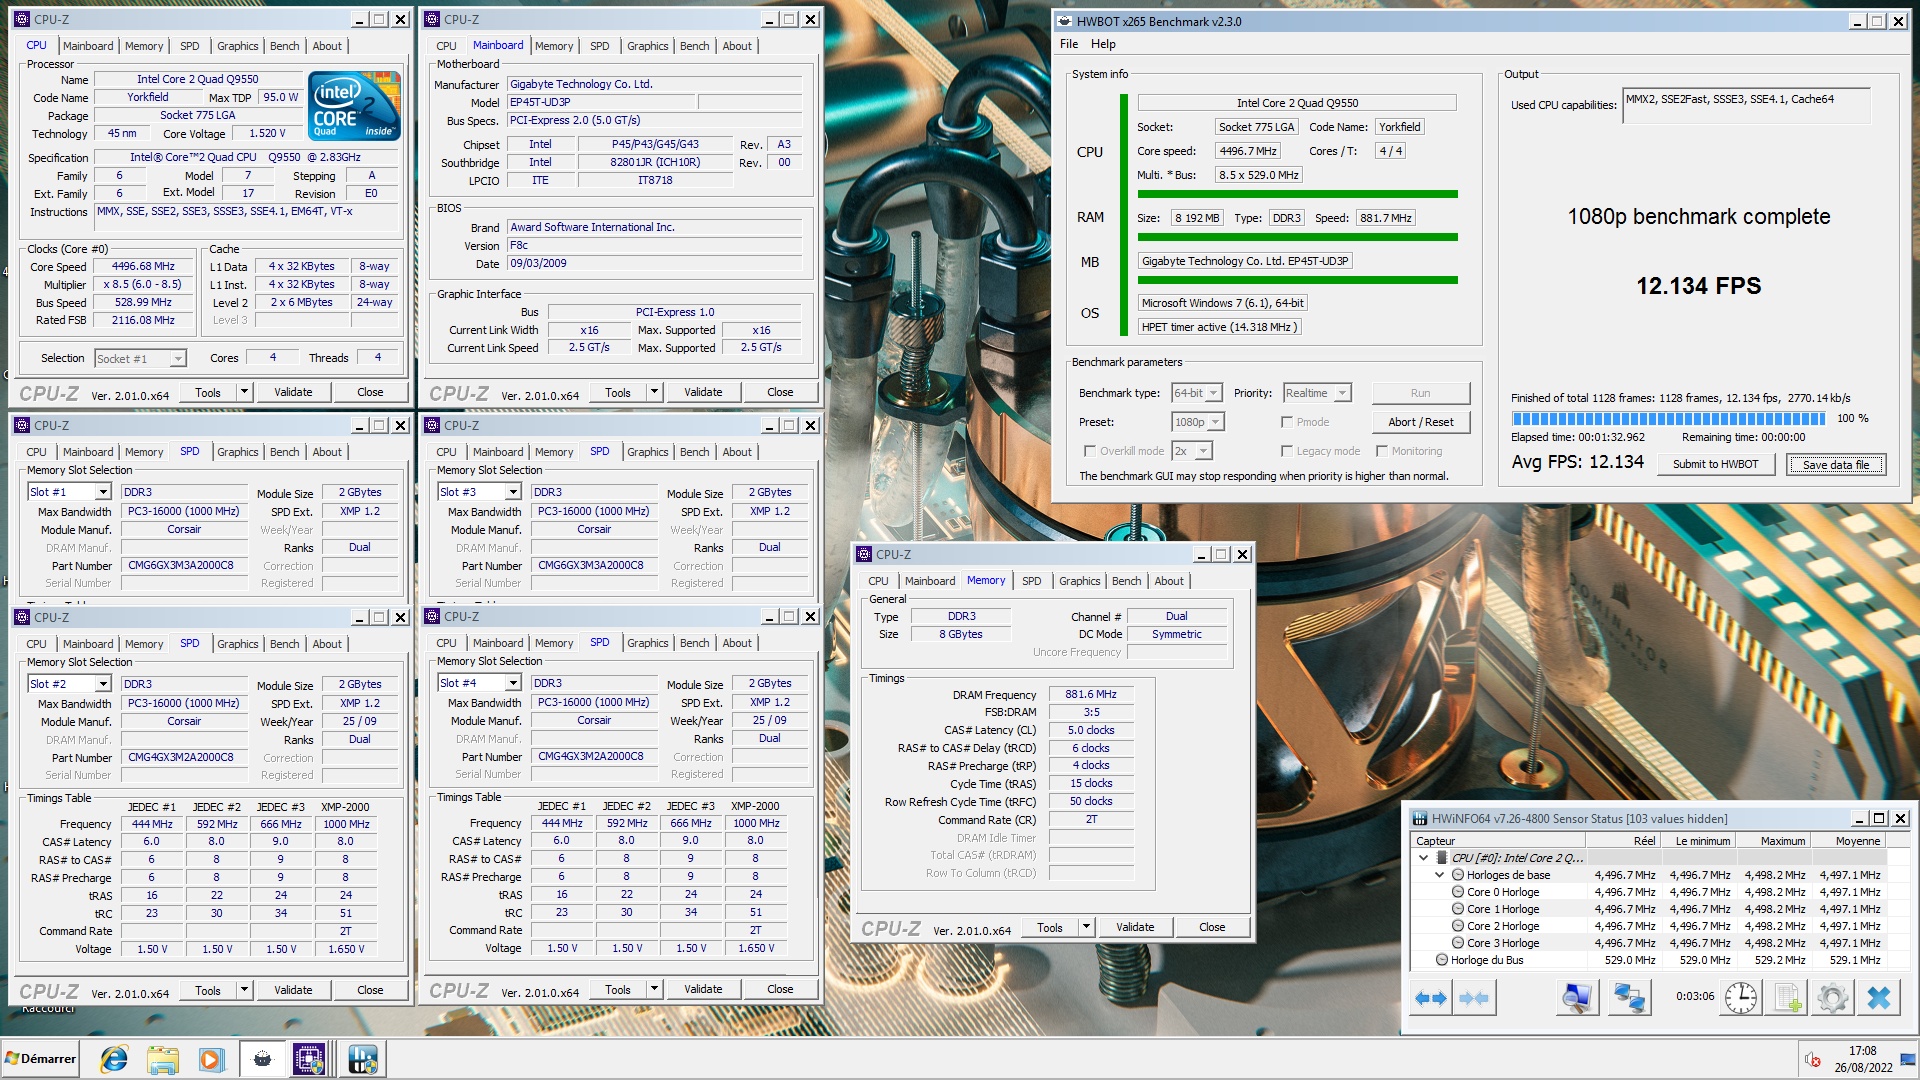Viewport: 1920px width, 1080px height.
Task: Check the Monitoring checkbox
Action: click(x=1381, y=451)
